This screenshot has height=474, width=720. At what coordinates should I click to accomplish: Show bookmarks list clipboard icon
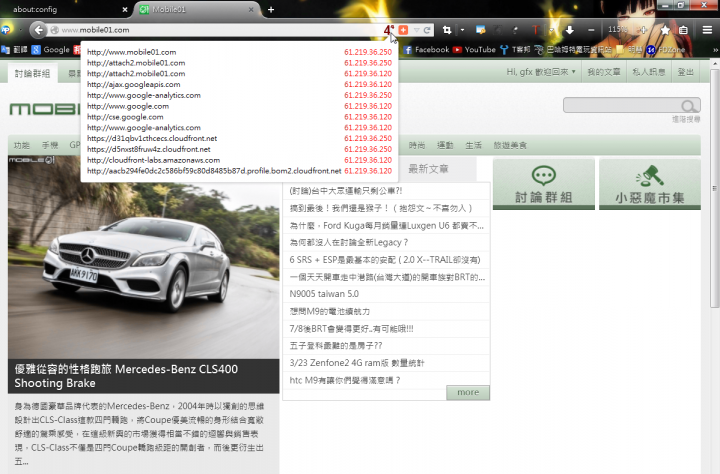pyautogui.click(x=683, y=30)
